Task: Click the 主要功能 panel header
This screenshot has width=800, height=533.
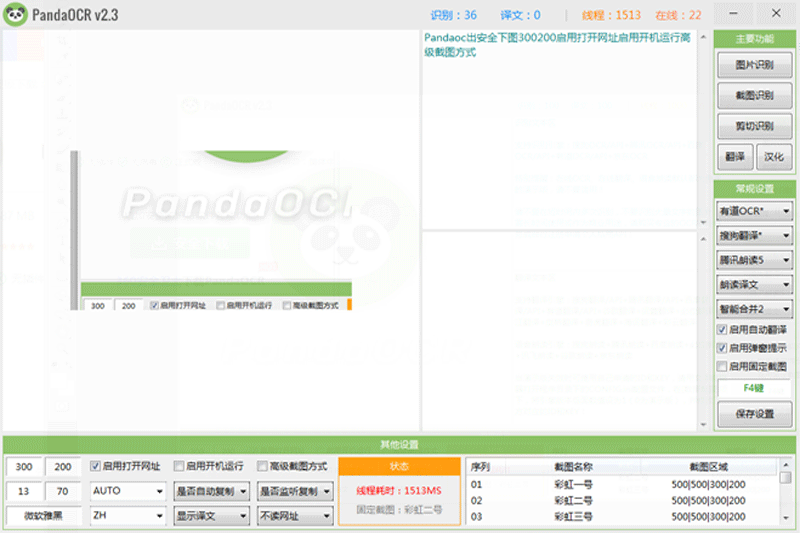Action: click(754, 39)
